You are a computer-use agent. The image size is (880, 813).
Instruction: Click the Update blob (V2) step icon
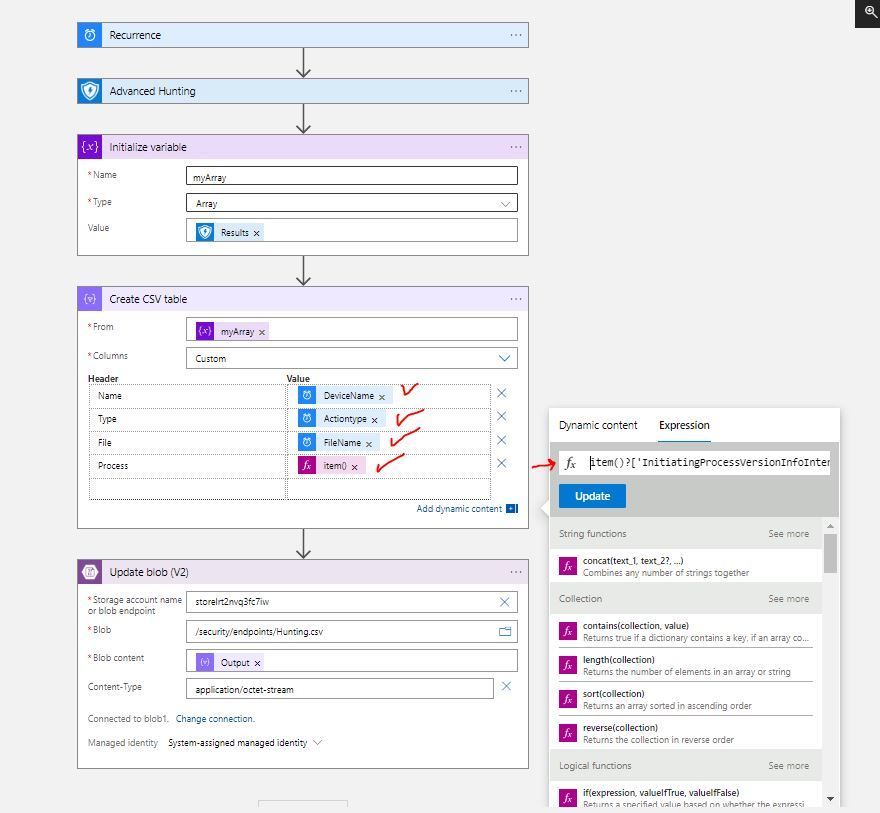pos(90,572)
